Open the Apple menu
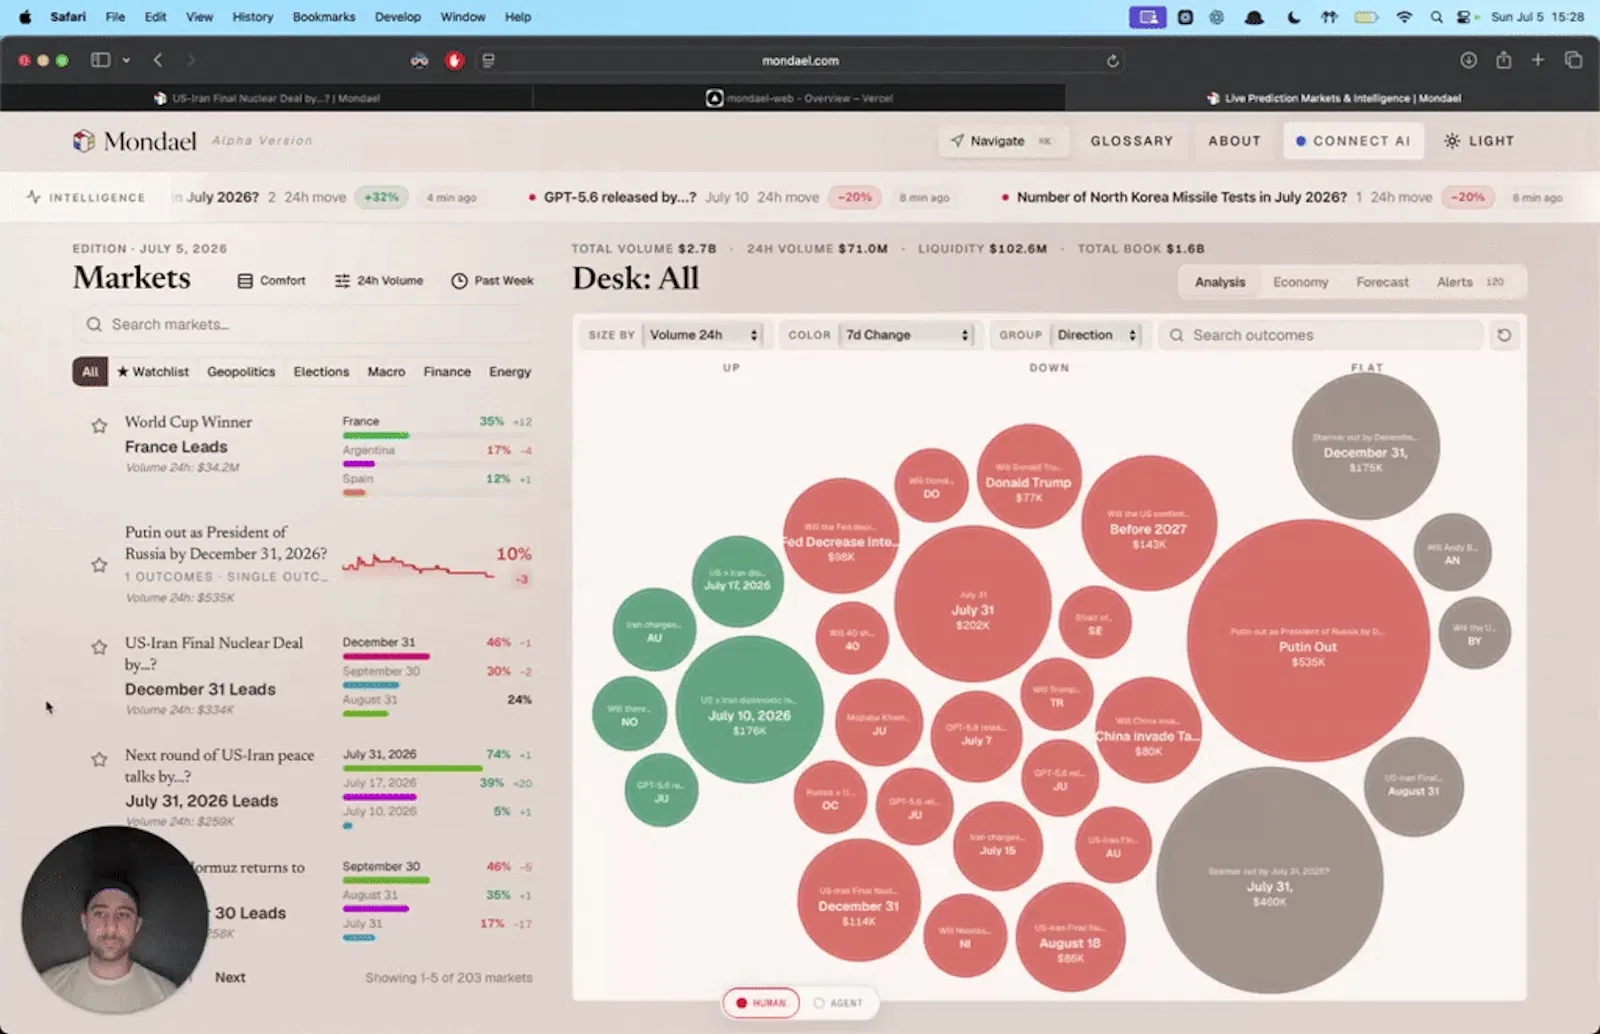This screenshot has height=1034, width=1600. (x=25, y=17)
